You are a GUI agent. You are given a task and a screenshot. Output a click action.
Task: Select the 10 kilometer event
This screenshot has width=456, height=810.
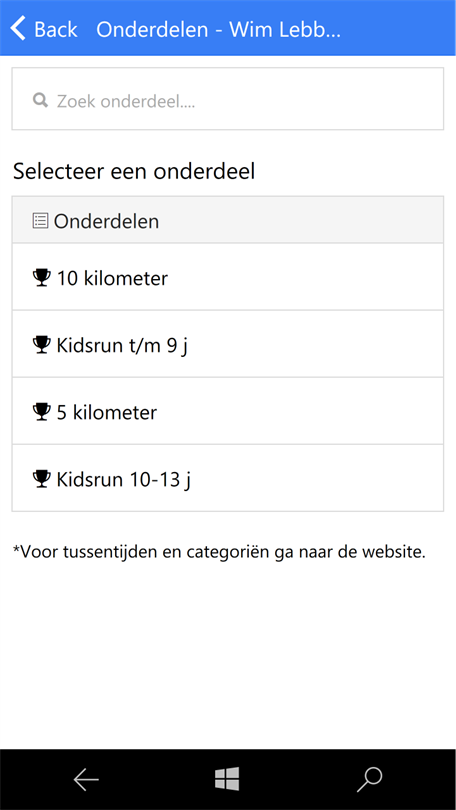[228, 277]
